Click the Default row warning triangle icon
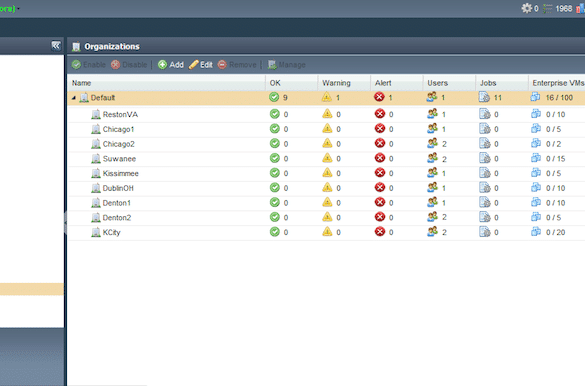Screen dimensions: 585x386 click(x=327, y=97)
